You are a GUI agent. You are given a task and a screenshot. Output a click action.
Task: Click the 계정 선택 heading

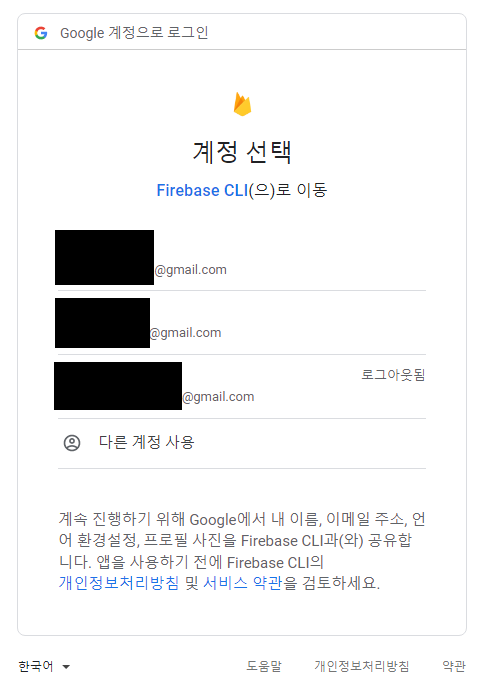tap(242, 152)
